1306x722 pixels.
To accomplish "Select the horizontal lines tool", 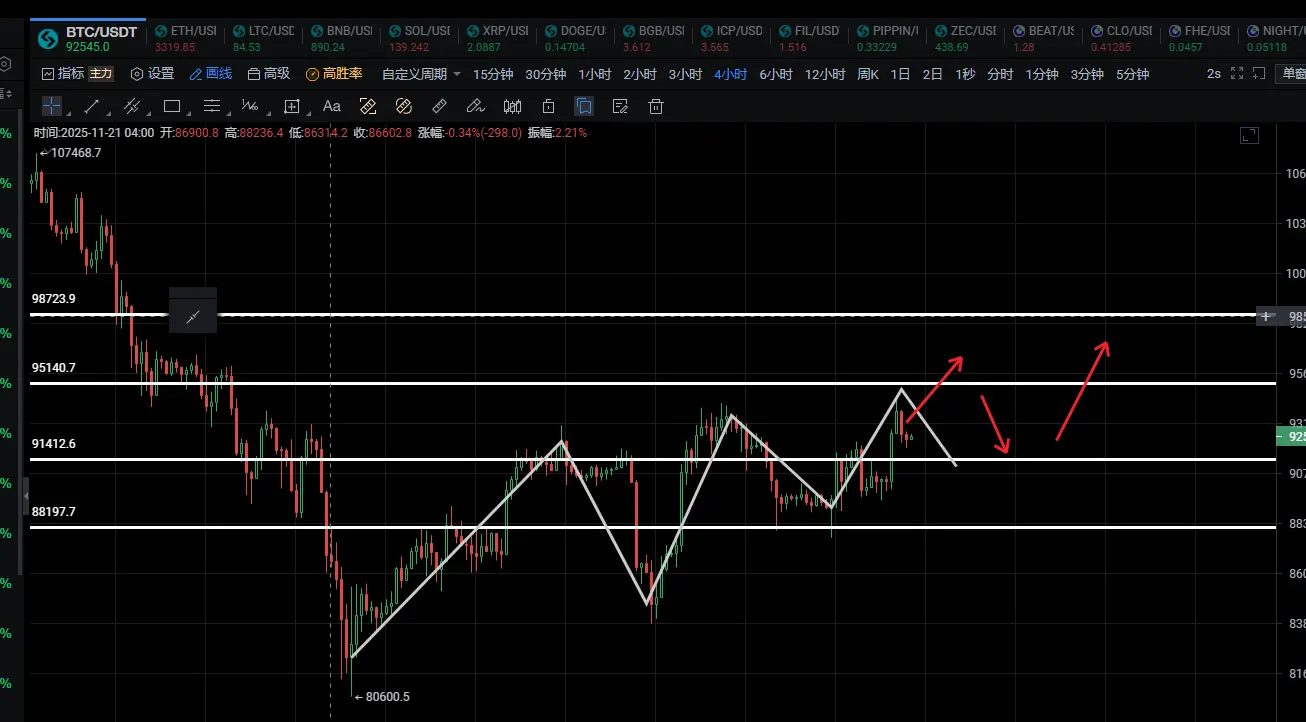I will [212, 106].
